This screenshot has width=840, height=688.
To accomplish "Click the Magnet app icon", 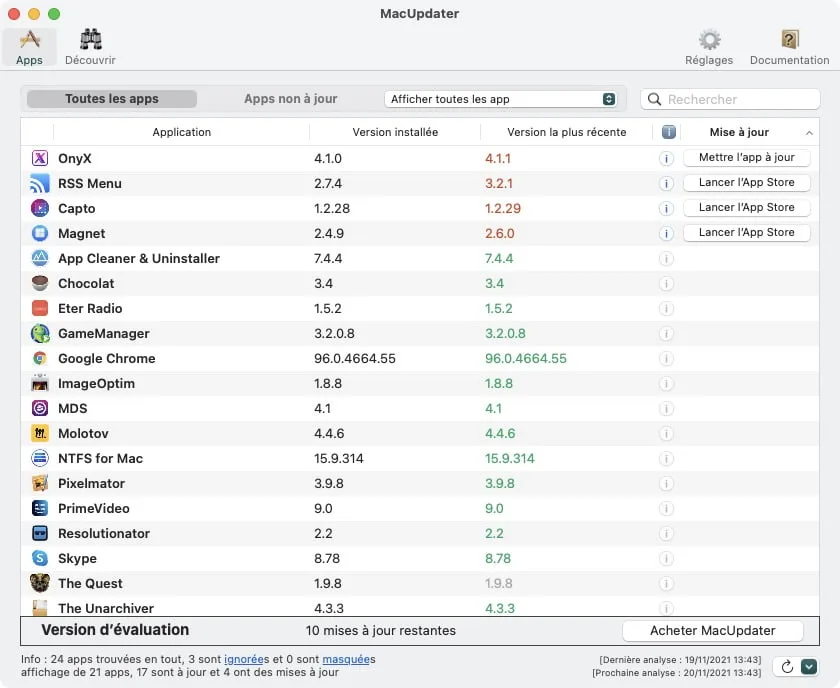I will click(x=40, y=233).
